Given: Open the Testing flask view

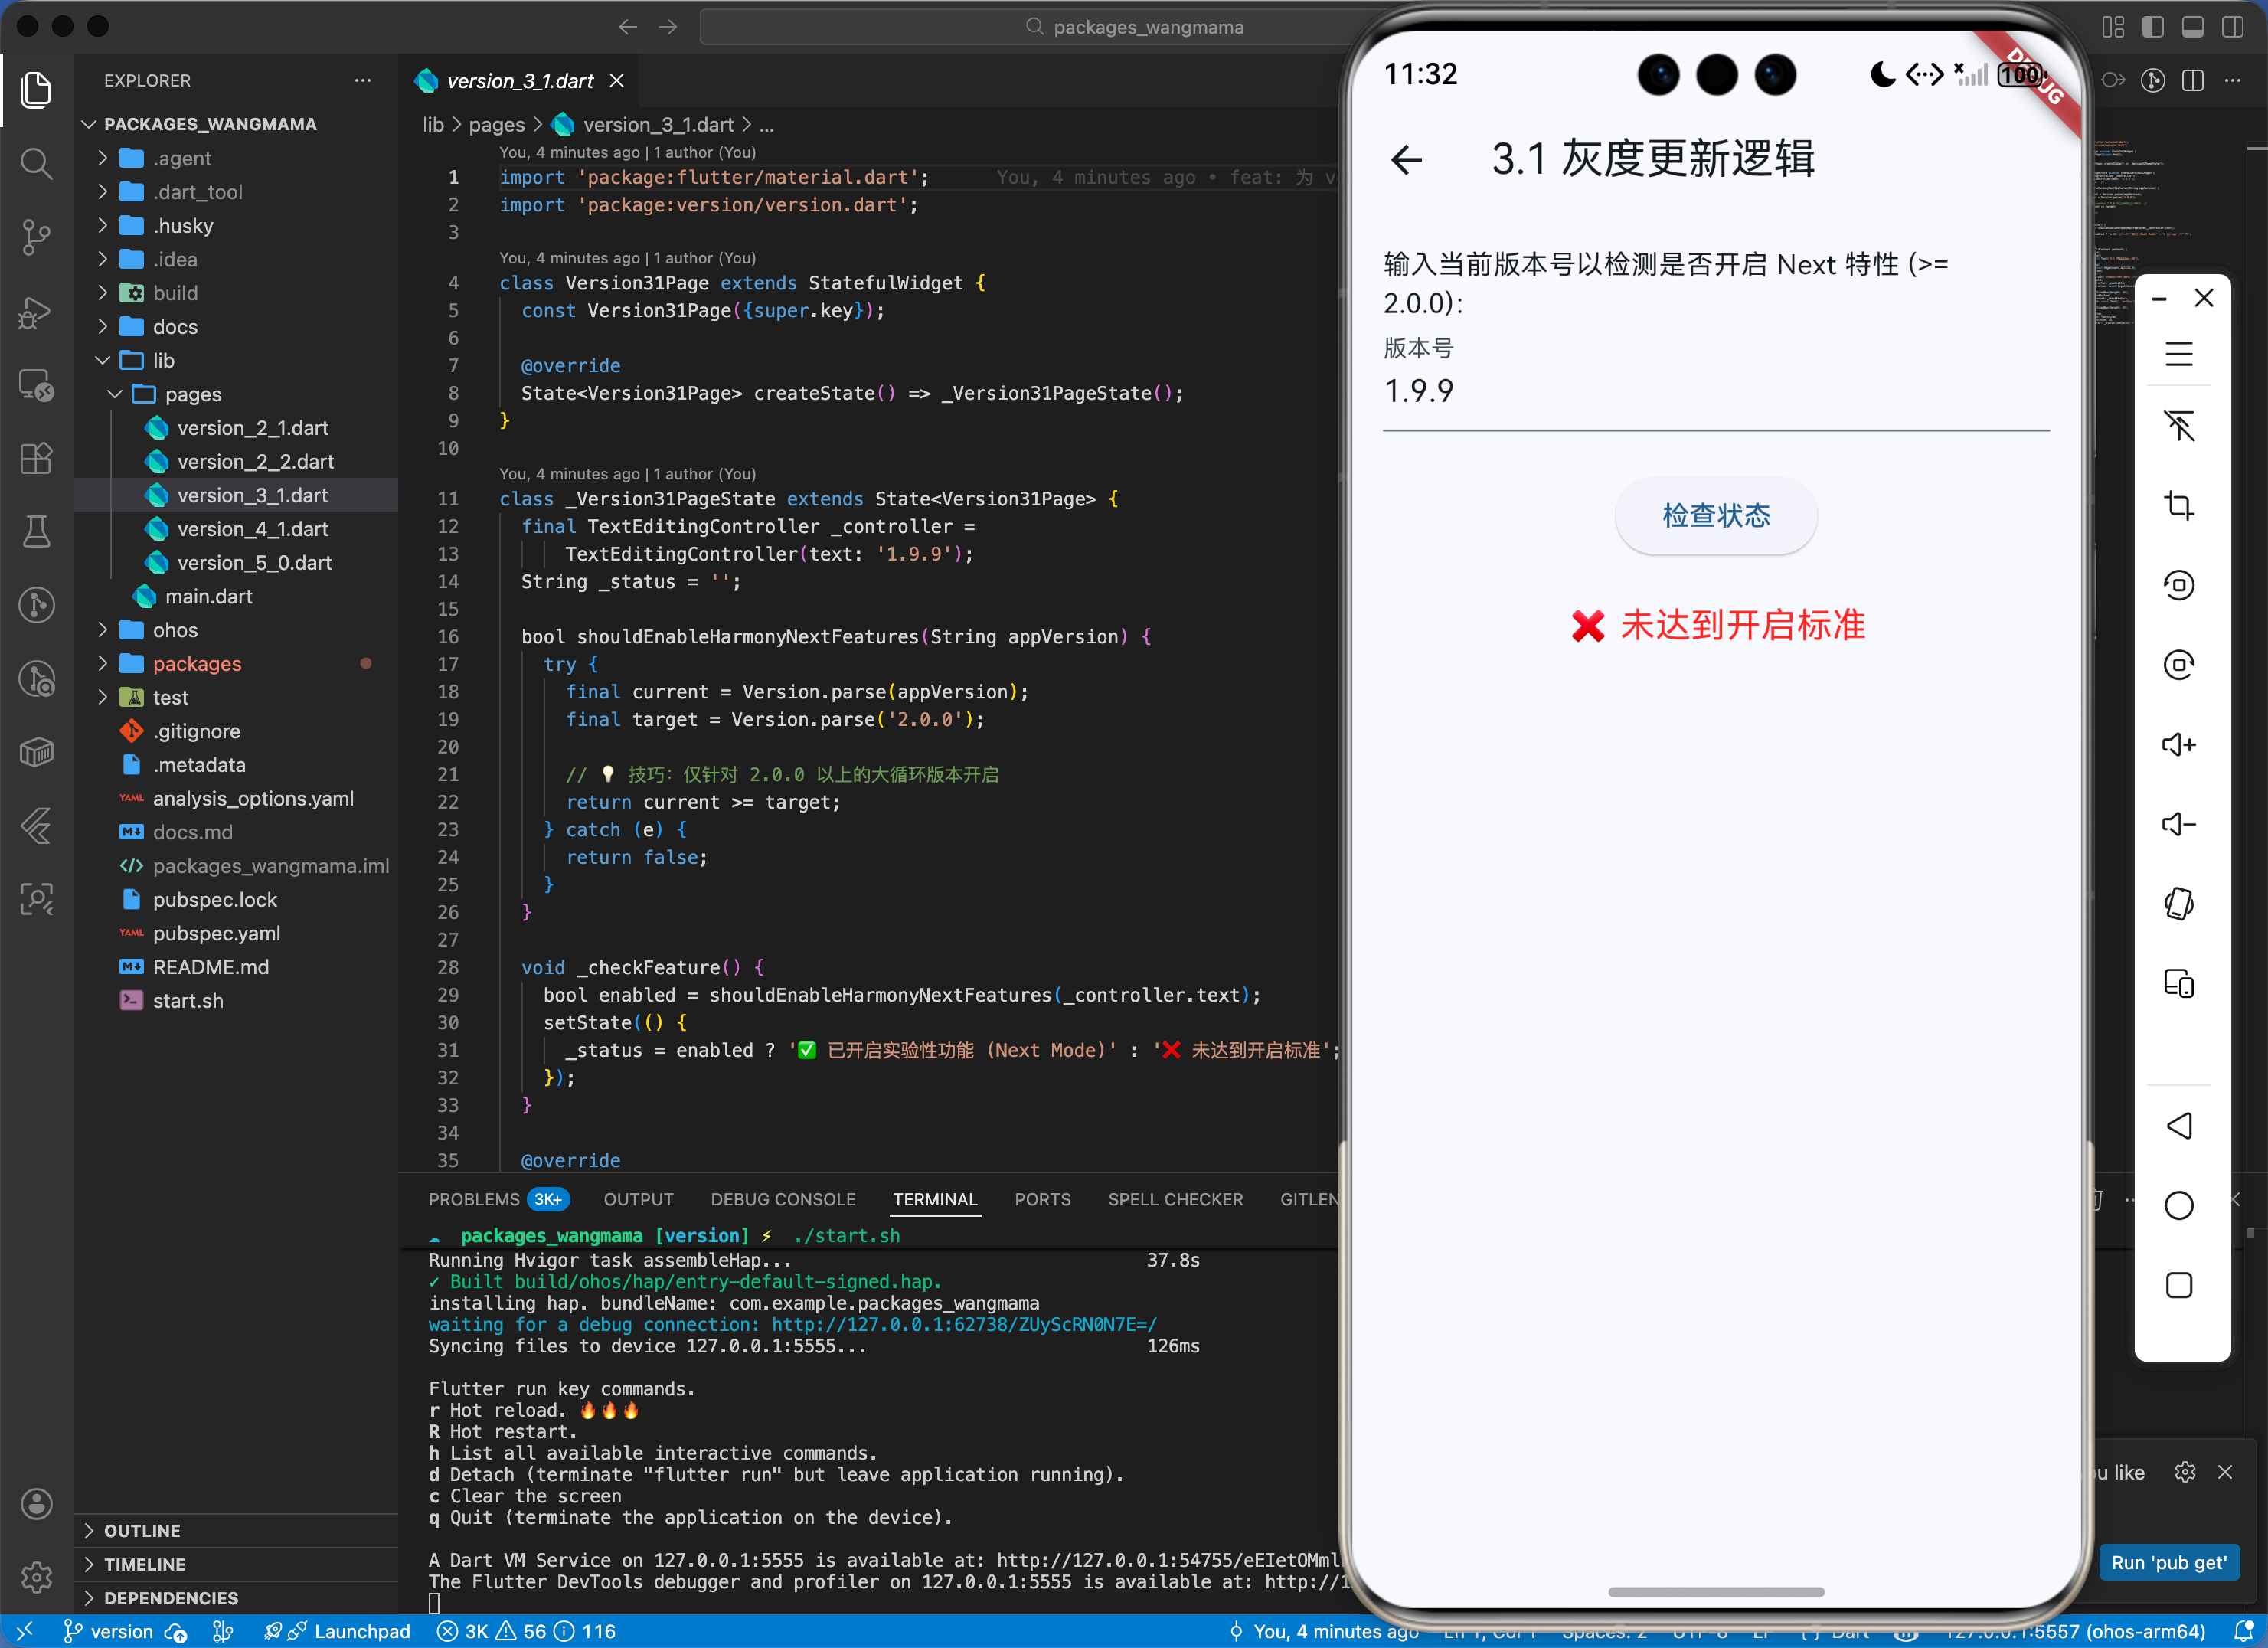Looking at the screenshot, I should click(x=36, y=531).
